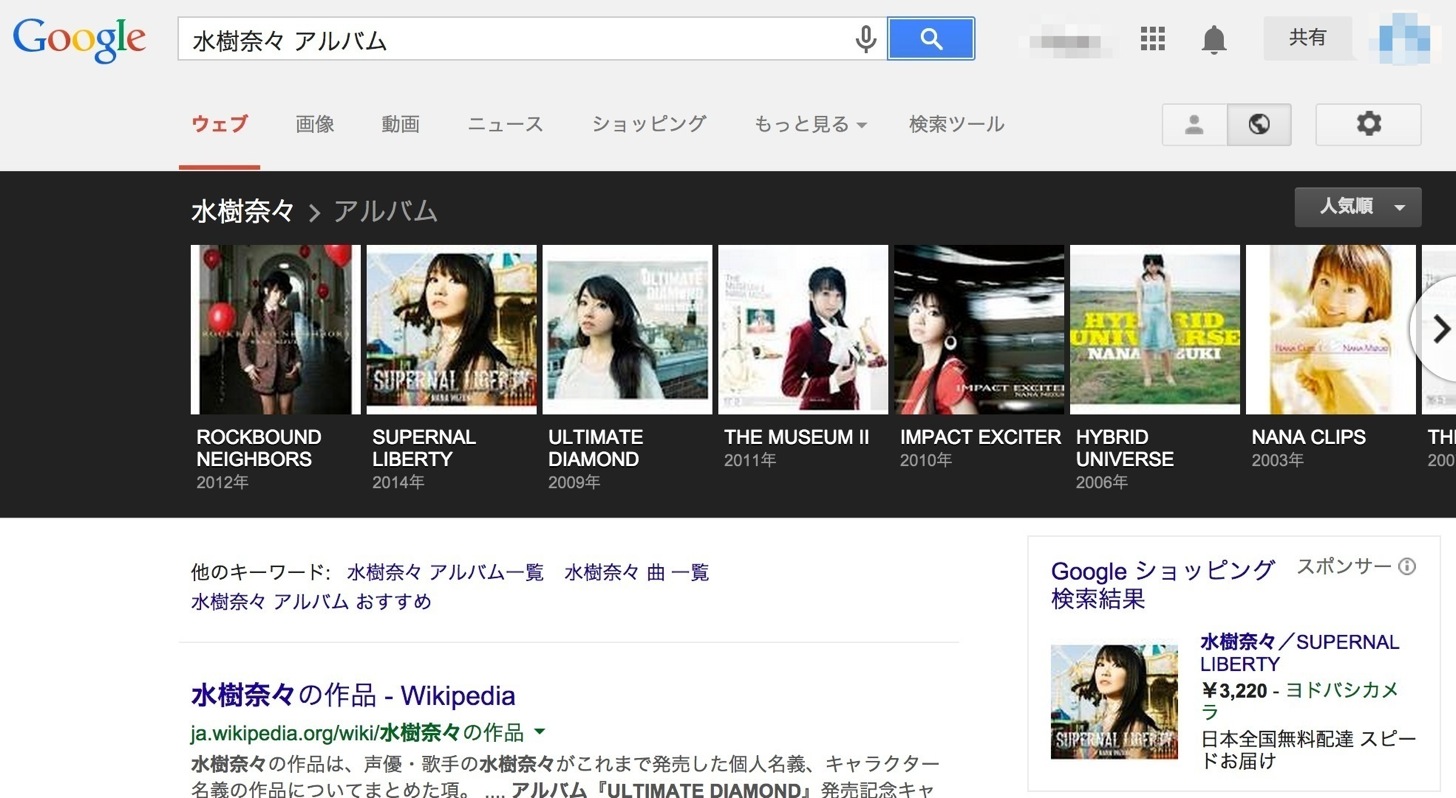Open the NANA CLIPS cover

coord(1331,329)
